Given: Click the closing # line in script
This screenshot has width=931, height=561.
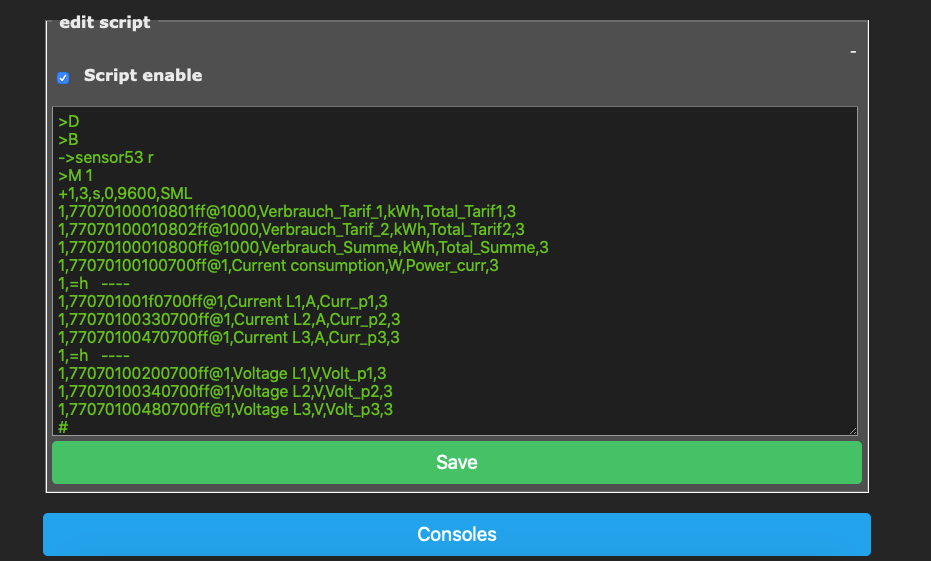Looking at the screenshot, I should (63, 427).
